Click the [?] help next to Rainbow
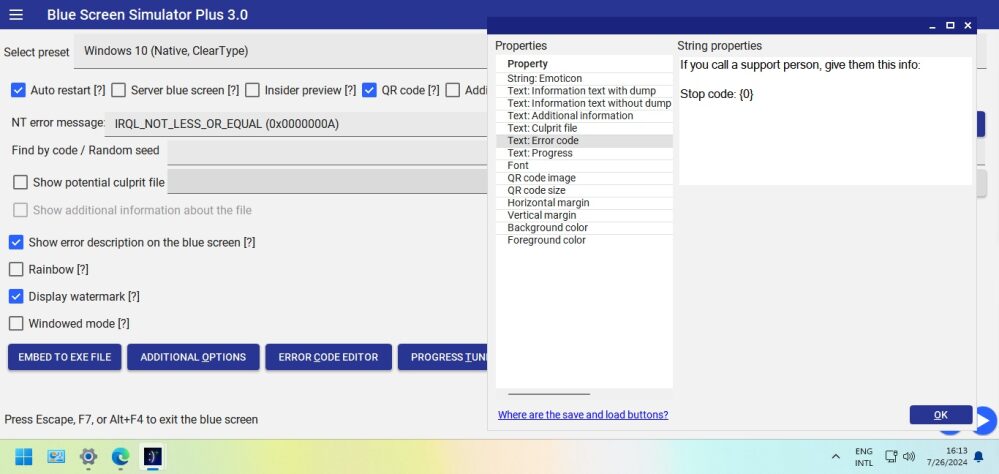Screen dimensions: 999x474 point(83,269)
